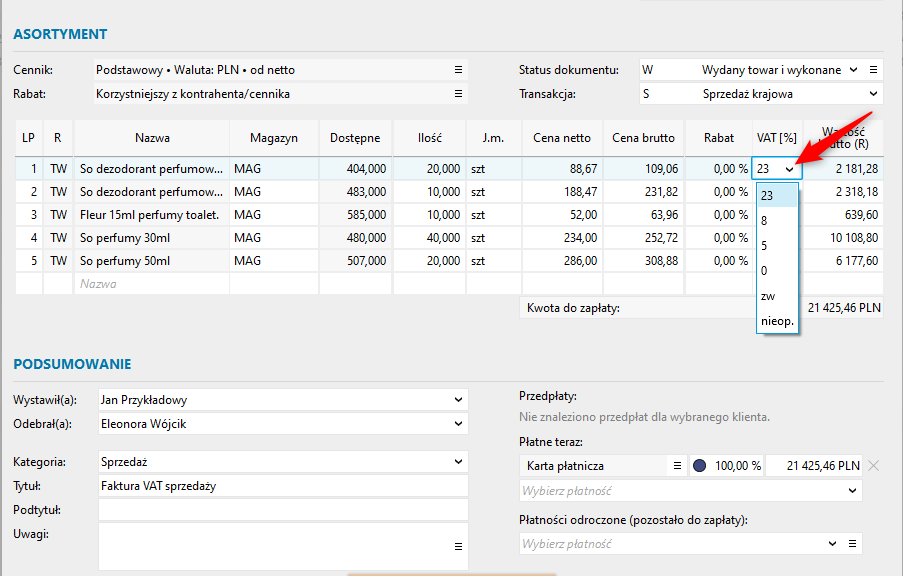Screen dimensions: 903x576
Task: Open the Płatności odroczone hamburger menu icon
Action: (x=853, y=544)
